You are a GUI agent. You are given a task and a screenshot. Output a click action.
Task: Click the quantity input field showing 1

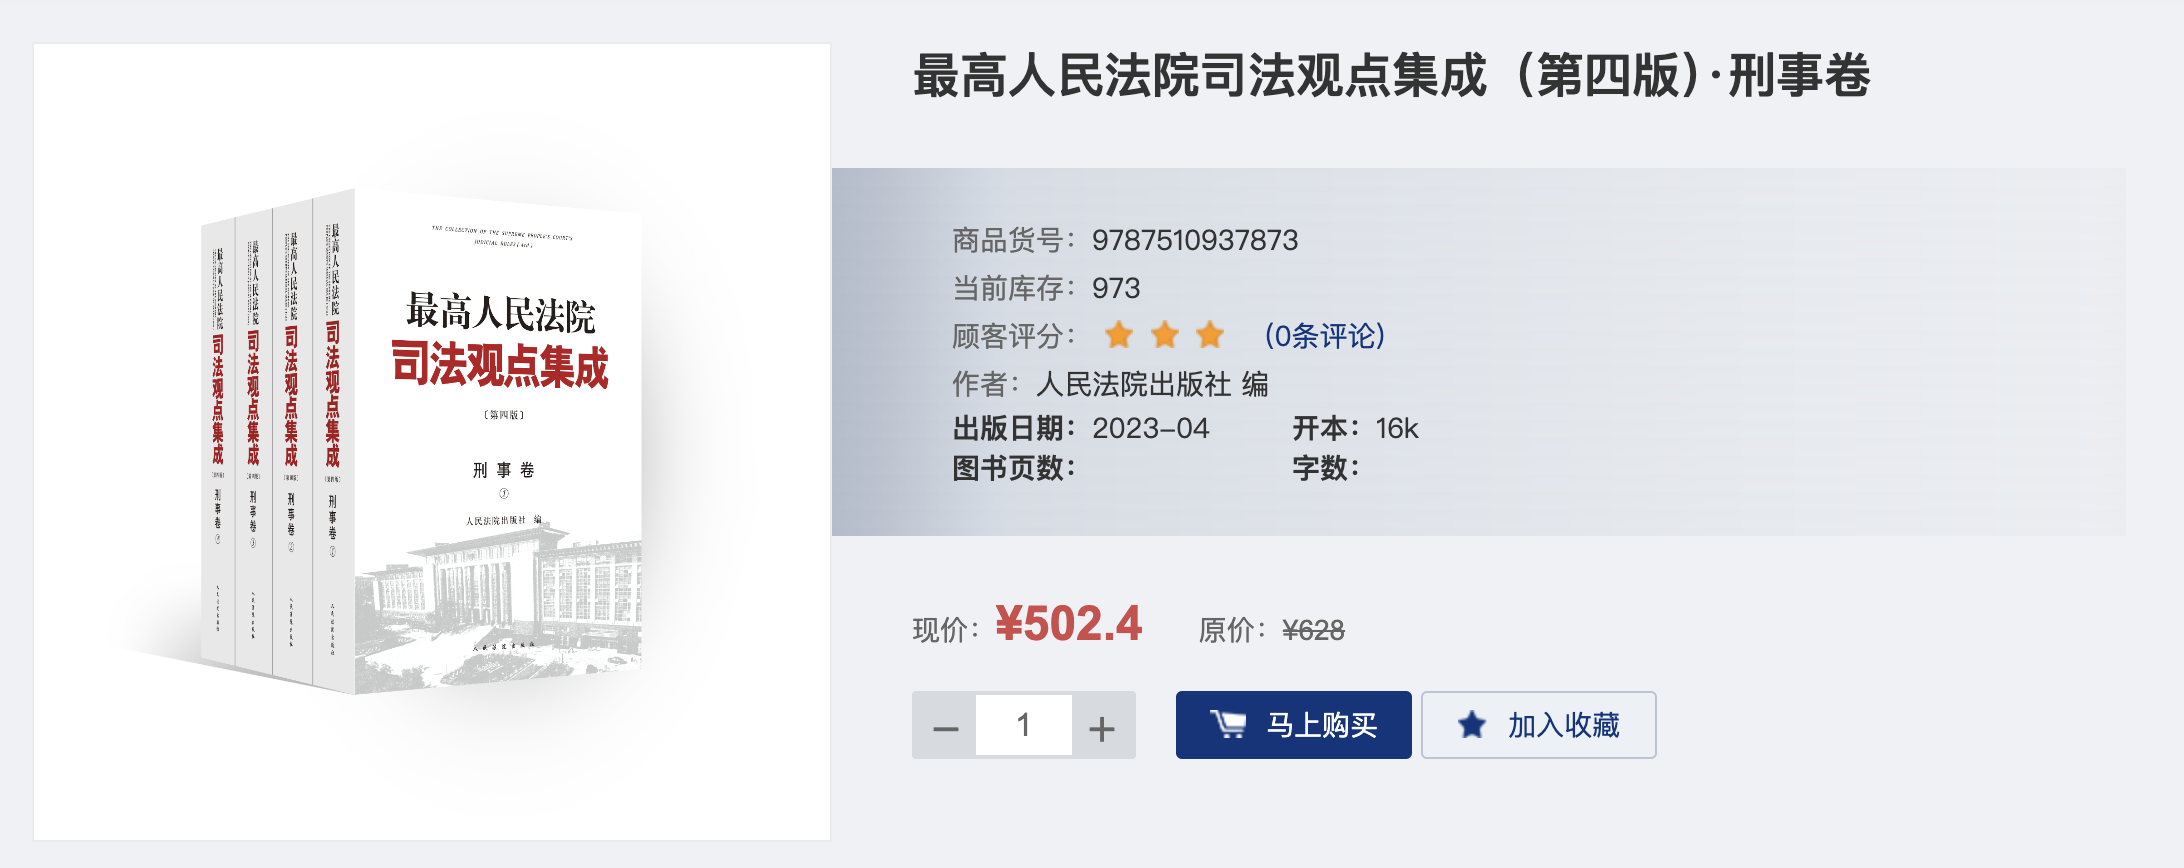(x=1024, y=725)
